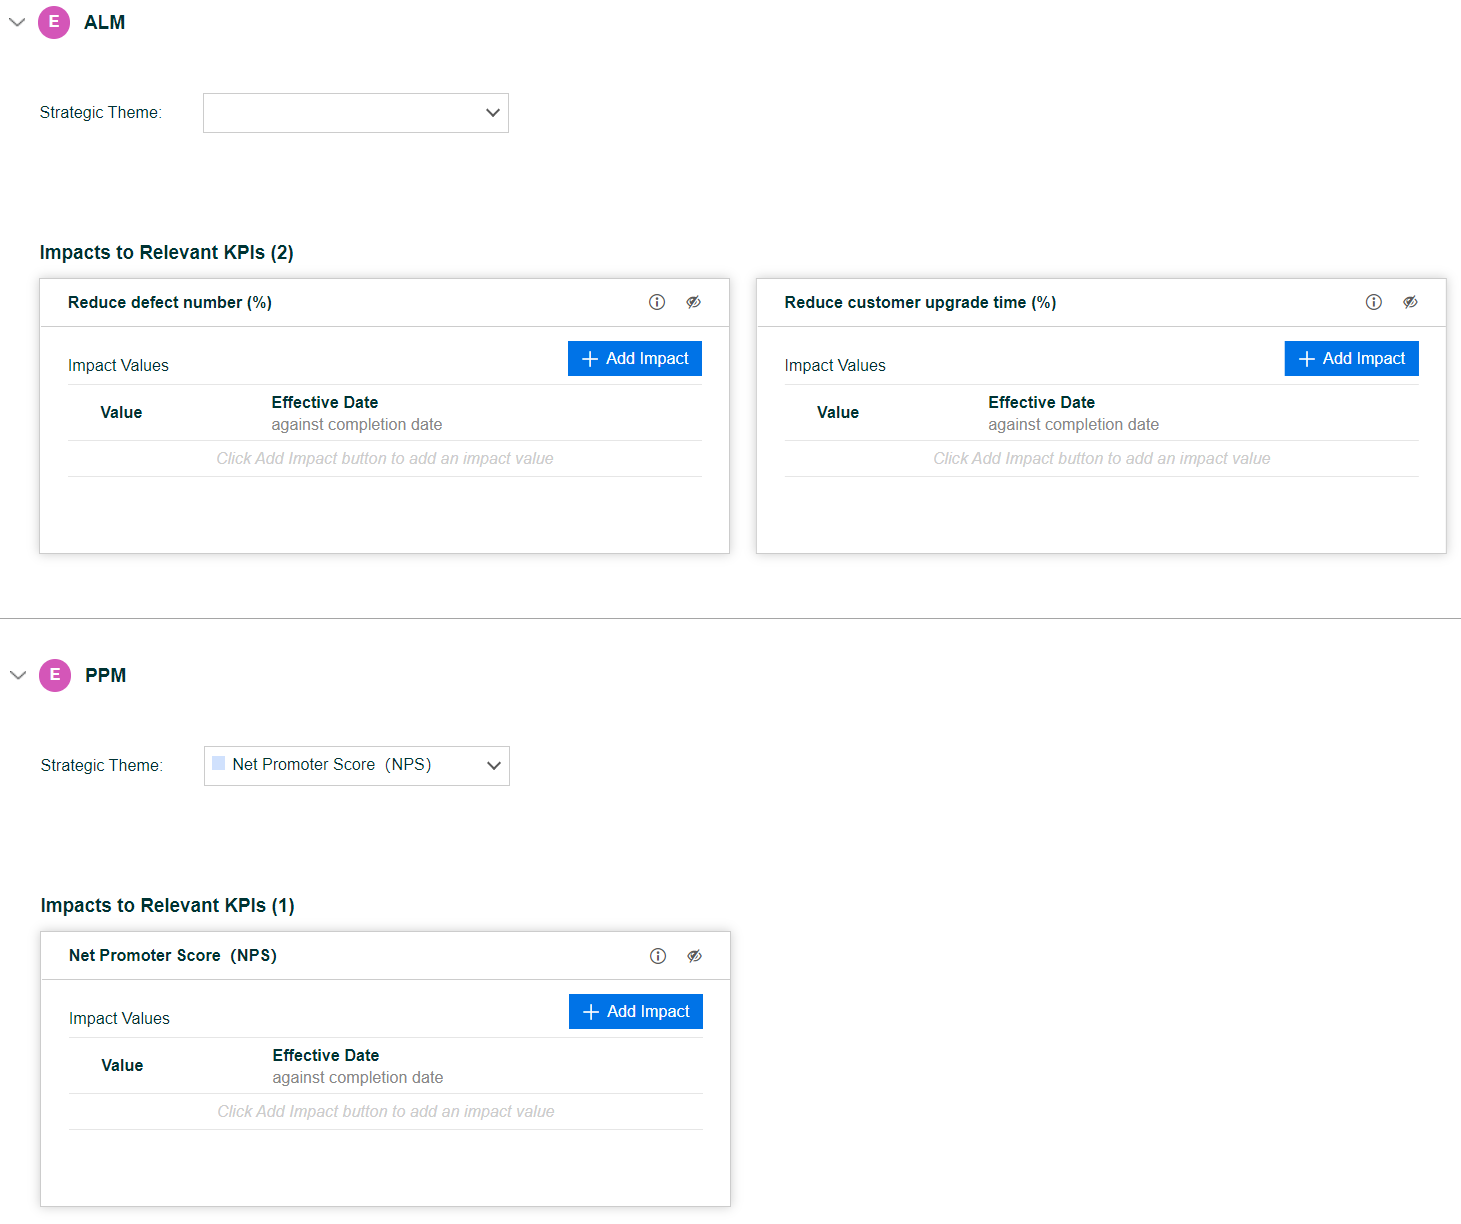Open the ALM Strategic Theme dropdown
Viewport: 1461px width, 1224px height.
tap(355, 113)
